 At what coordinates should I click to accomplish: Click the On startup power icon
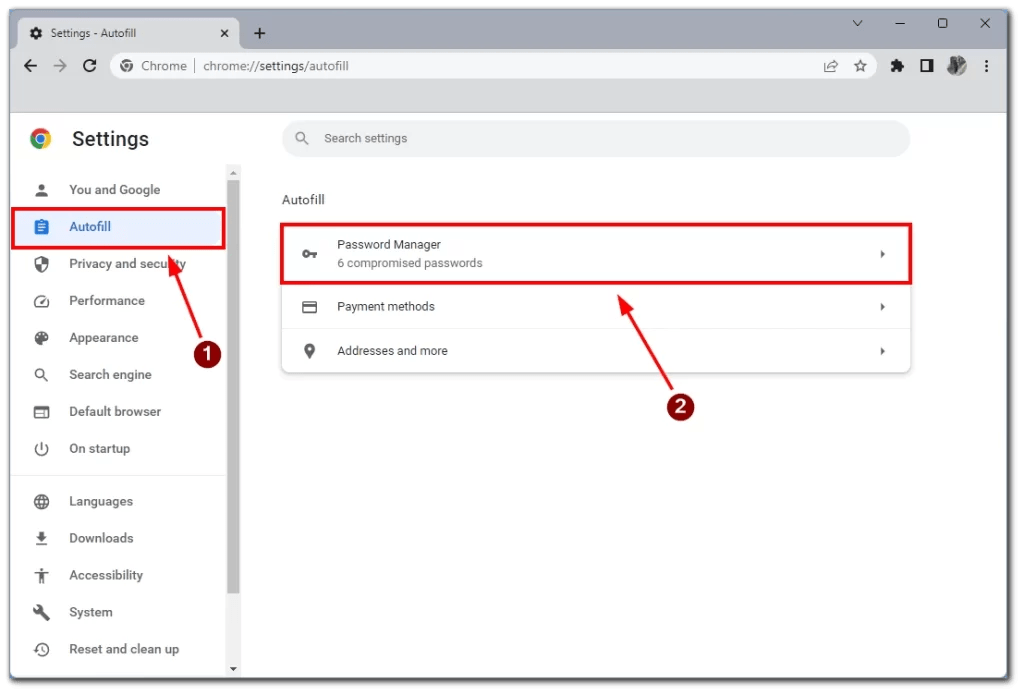(41, 449)
